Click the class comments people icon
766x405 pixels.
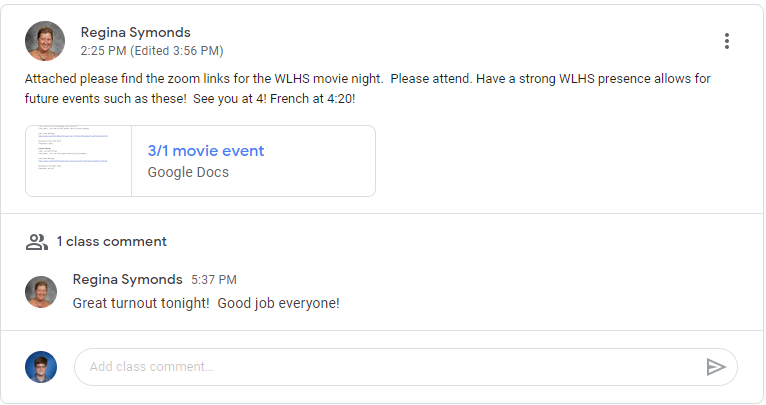pyautogui.click(x=37, y=241)
